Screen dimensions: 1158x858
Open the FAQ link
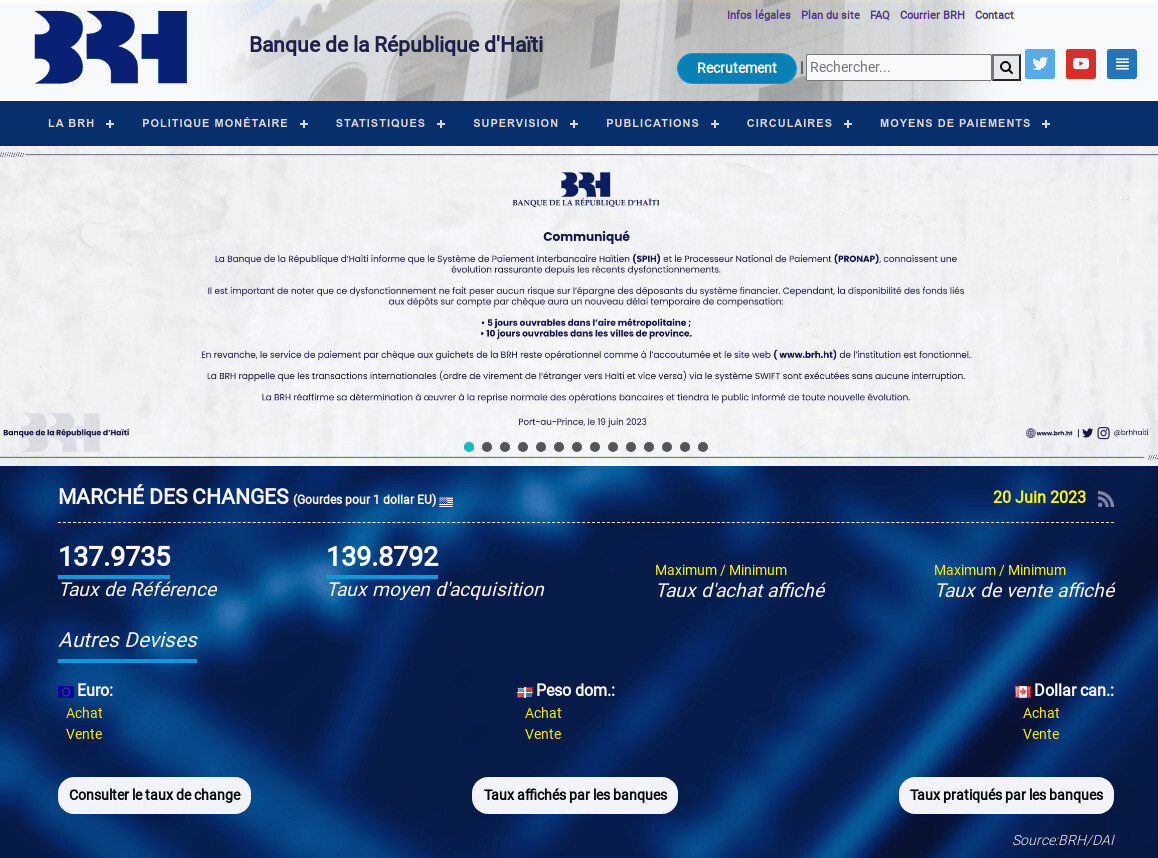click(x=880, y=15)
